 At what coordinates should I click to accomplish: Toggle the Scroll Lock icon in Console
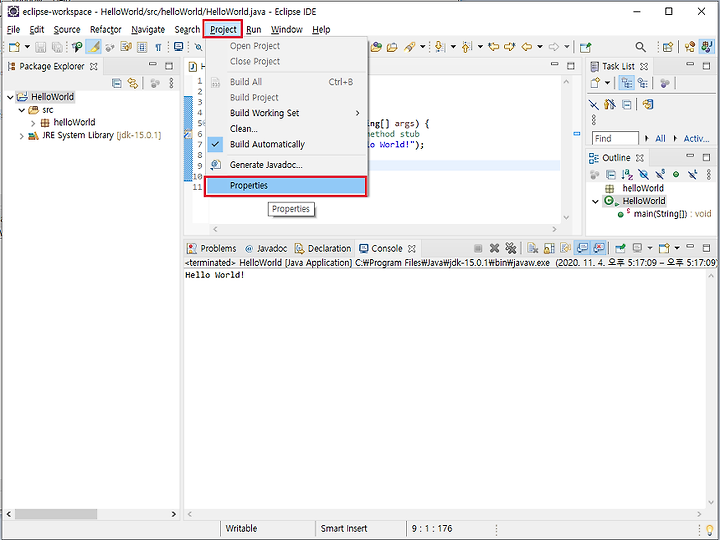pos(549,248)
